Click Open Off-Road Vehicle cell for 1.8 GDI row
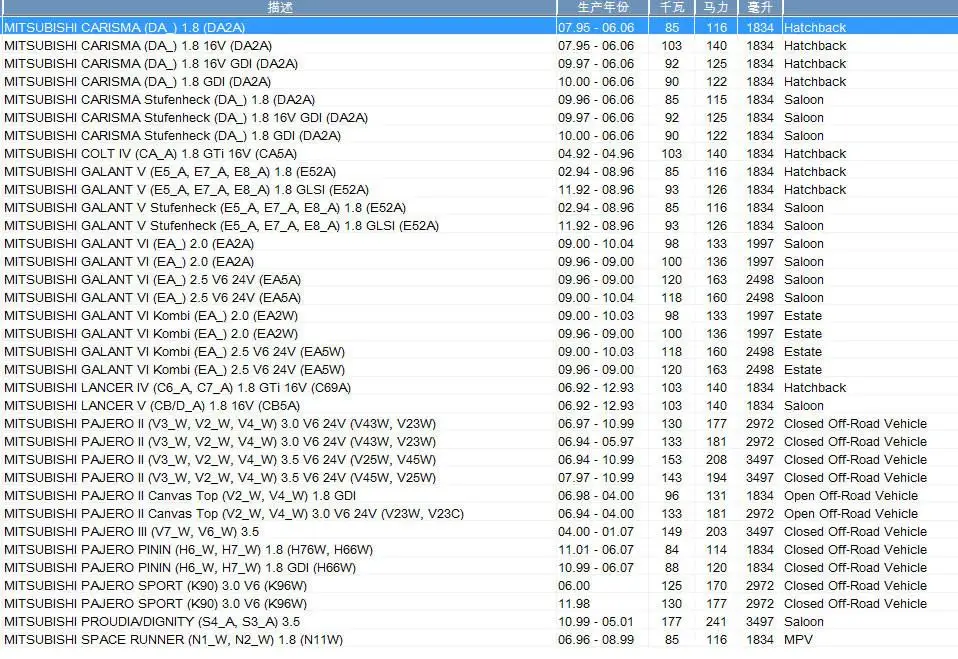958x659 pixels. point(850,496)
